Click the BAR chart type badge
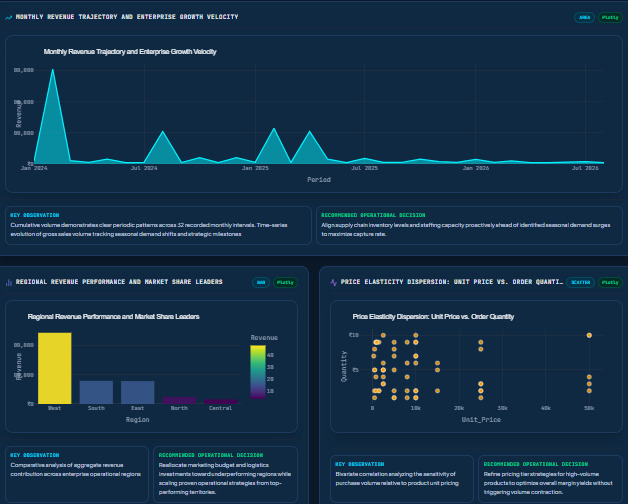This screenshot has height=504, width=628. [261, 282]
